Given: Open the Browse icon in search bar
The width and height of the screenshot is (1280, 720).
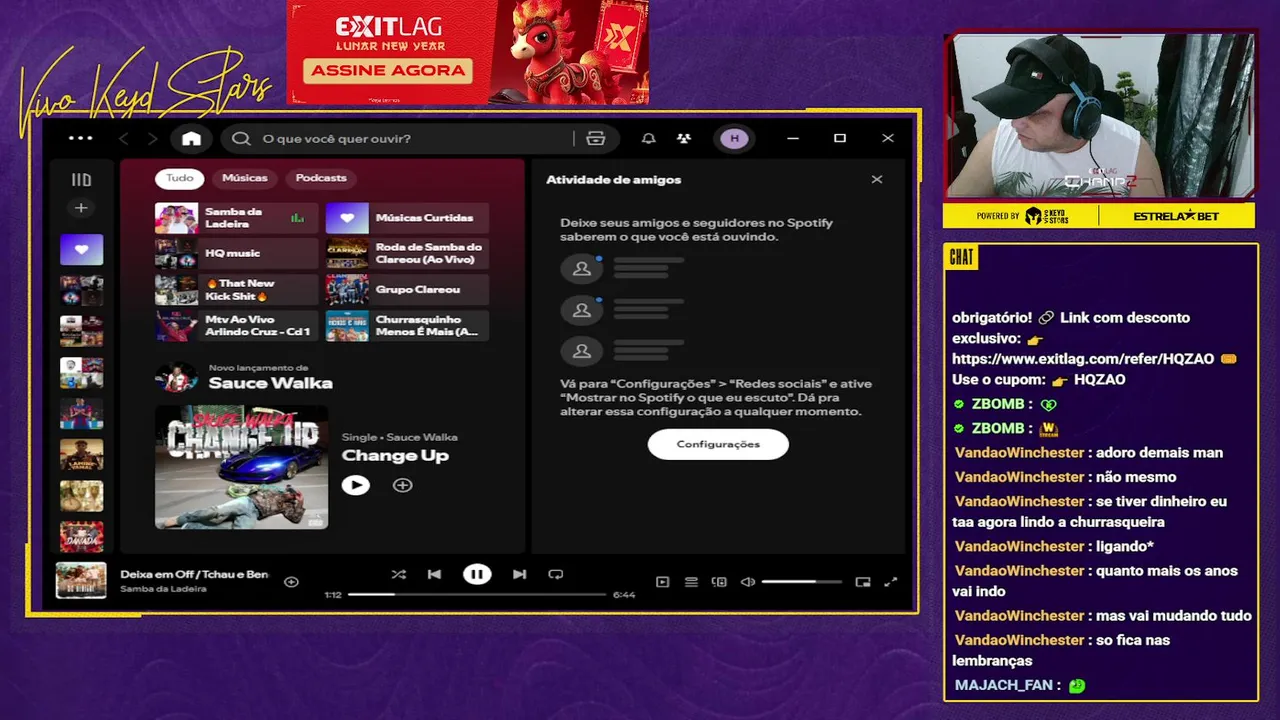Looking at the screenshot, I should coord(596,138).
